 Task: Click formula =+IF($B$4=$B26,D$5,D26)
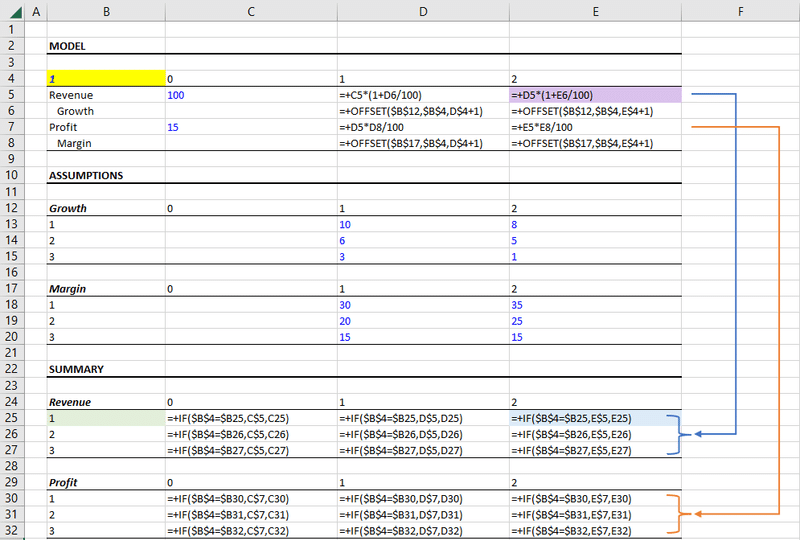pyautogui.click(x=401, y=434)
